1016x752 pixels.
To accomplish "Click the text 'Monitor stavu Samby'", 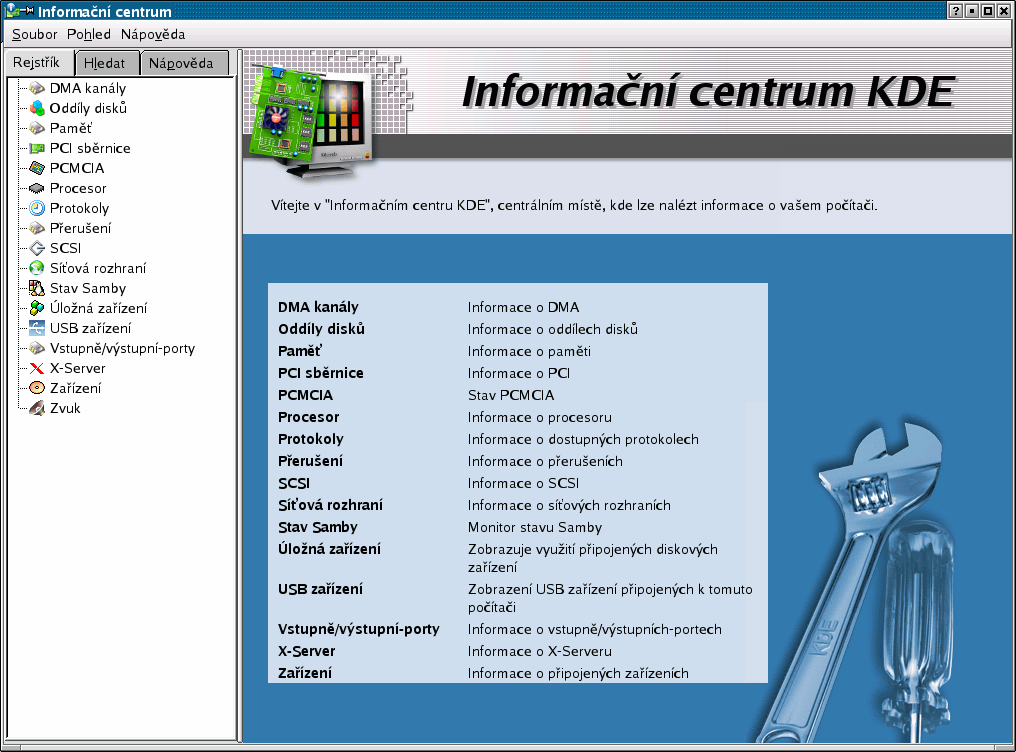I will tap(535, 527).
